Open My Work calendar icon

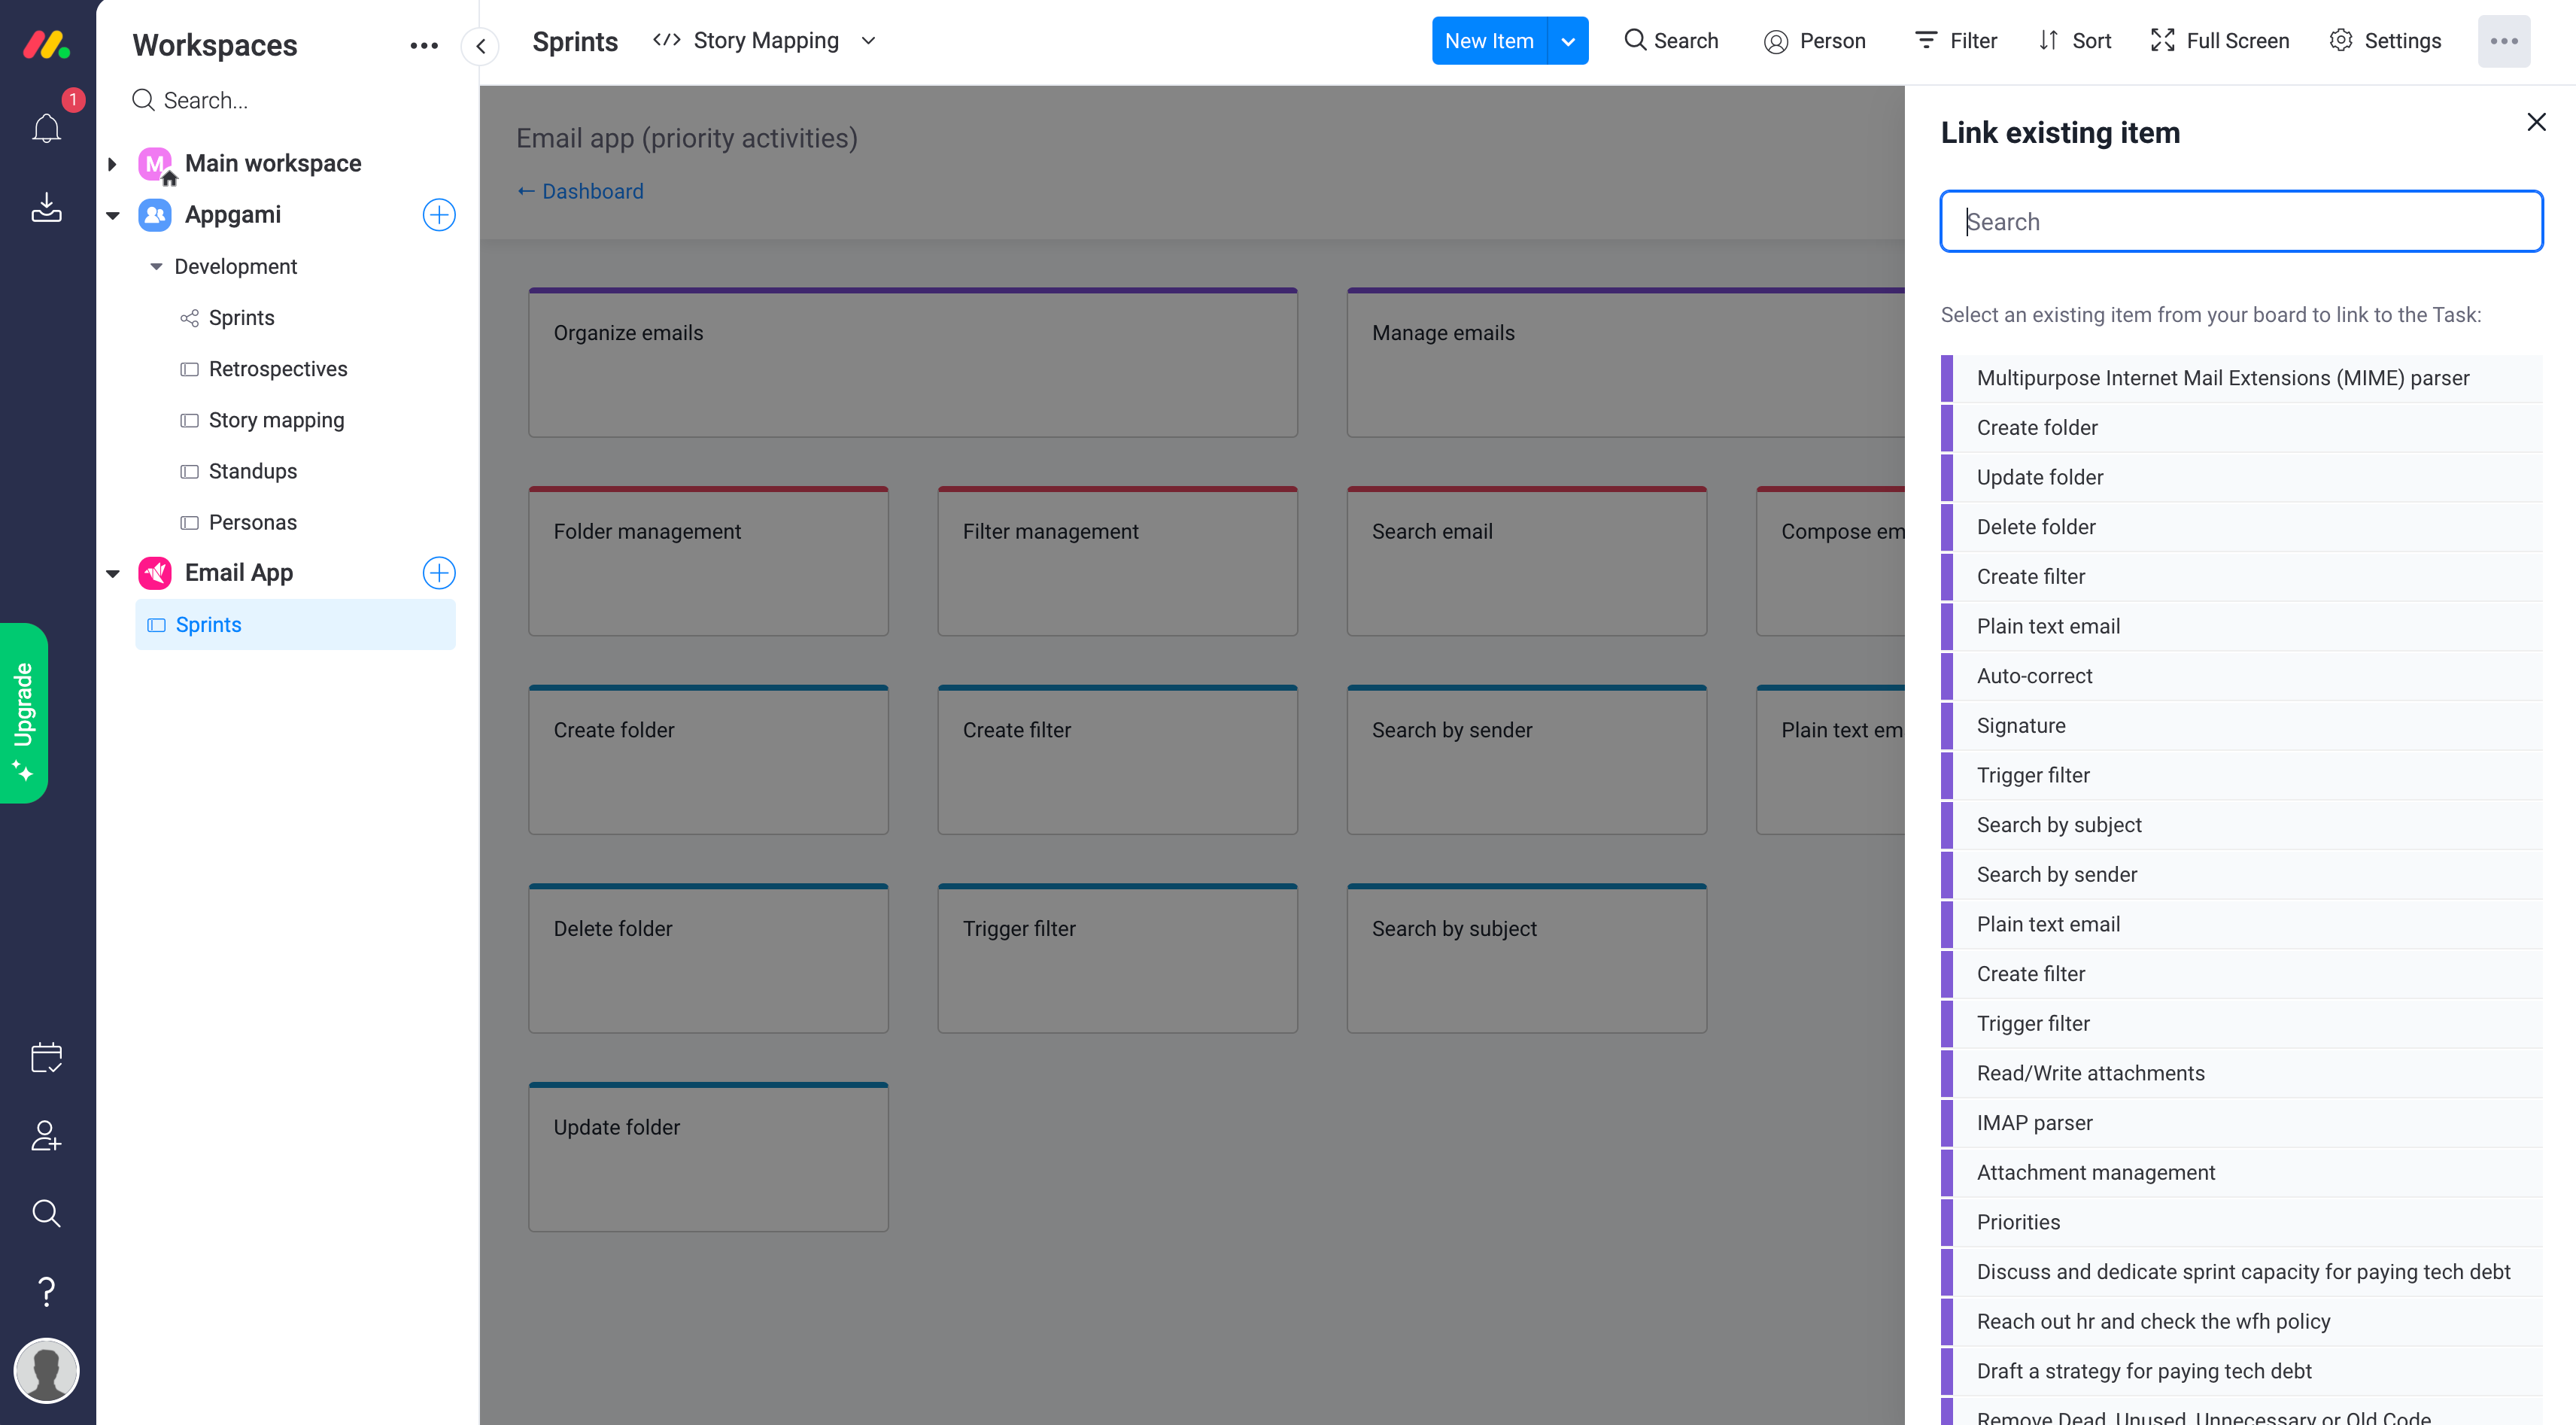(46, 1057)
